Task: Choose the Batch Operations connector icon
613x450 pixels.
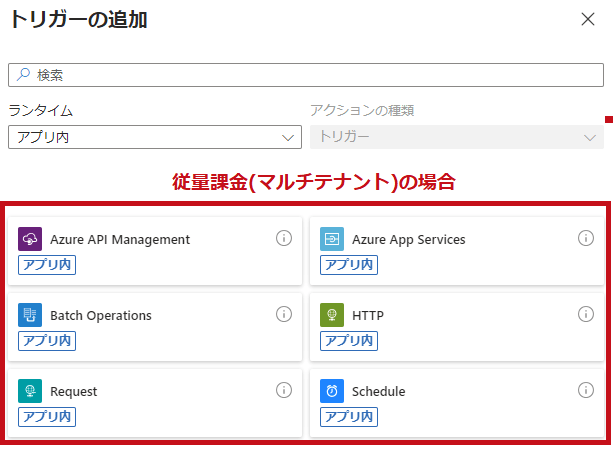Action: pos(30,315)
